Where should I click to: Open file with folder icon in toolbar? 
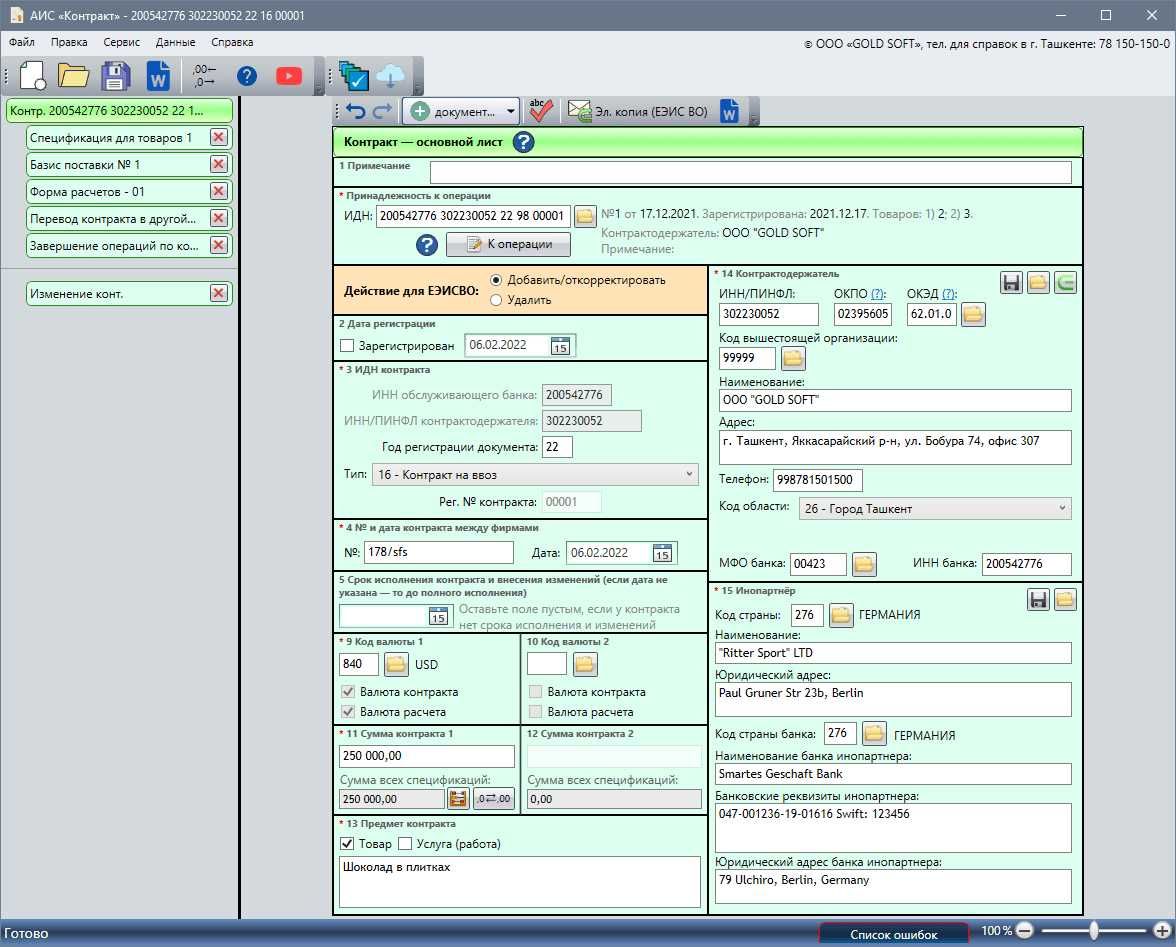pos(73,76)
